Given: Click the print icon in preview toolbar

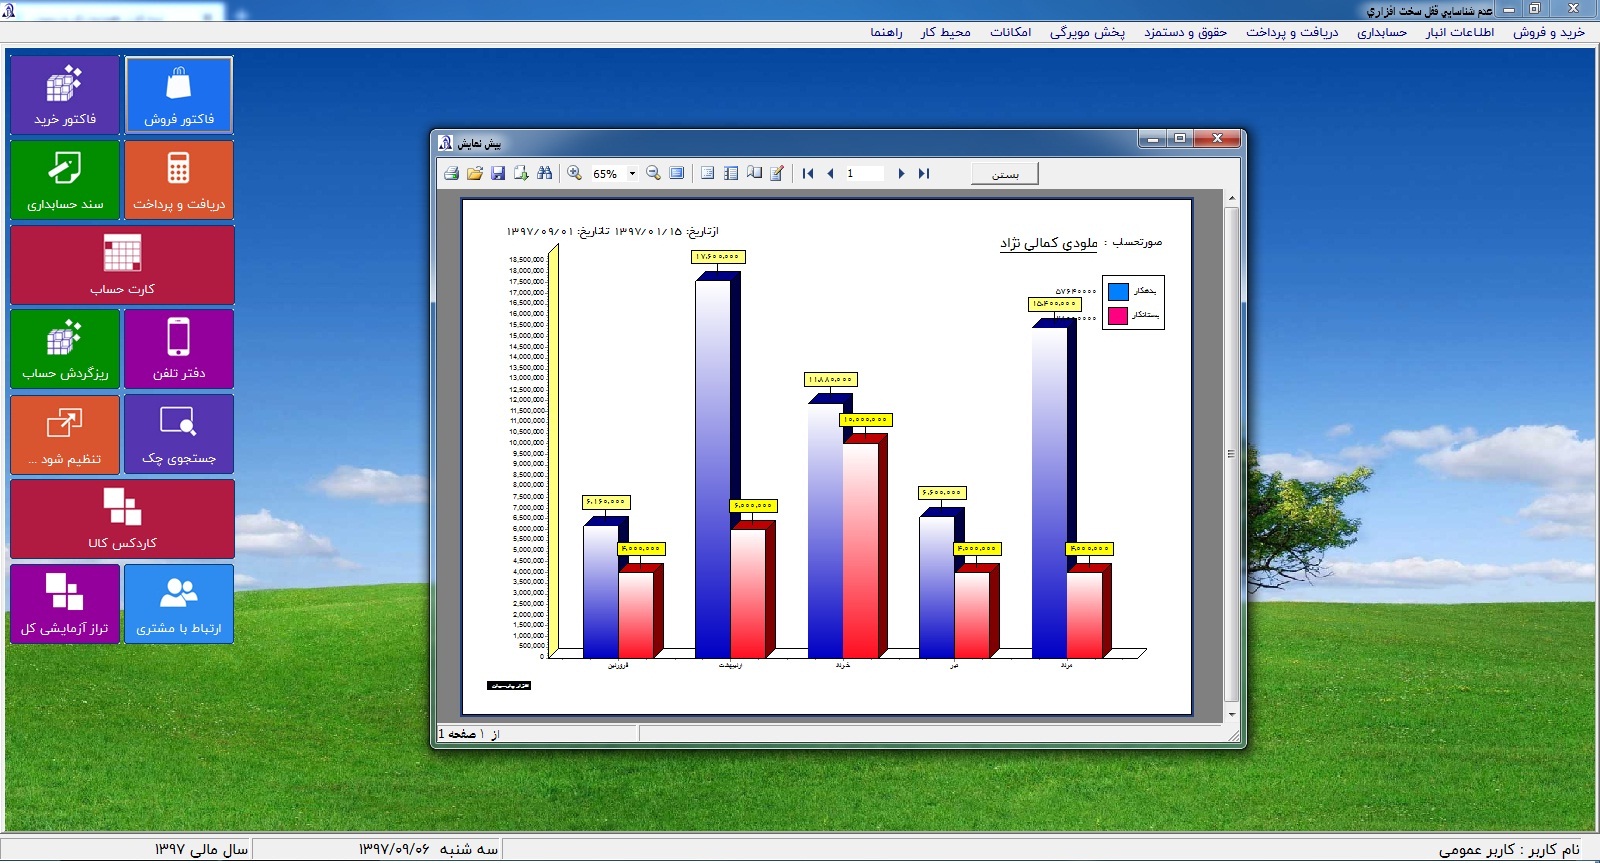Looking at the screenshot, I should [x=452, y=173].
